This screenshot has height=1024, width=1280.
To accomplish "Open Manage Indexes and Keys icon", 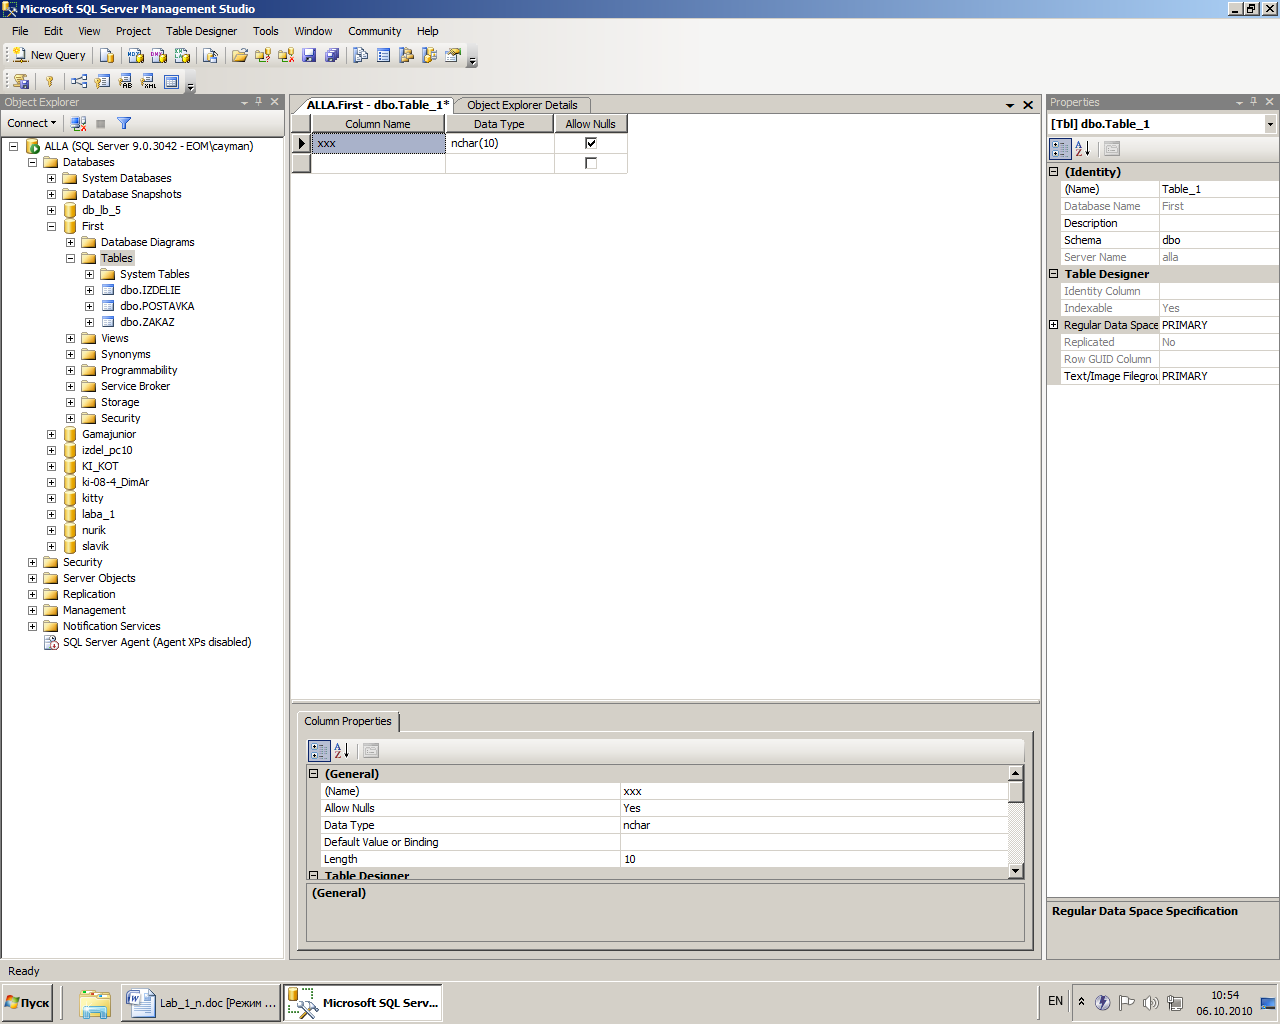I will (102, 81).
